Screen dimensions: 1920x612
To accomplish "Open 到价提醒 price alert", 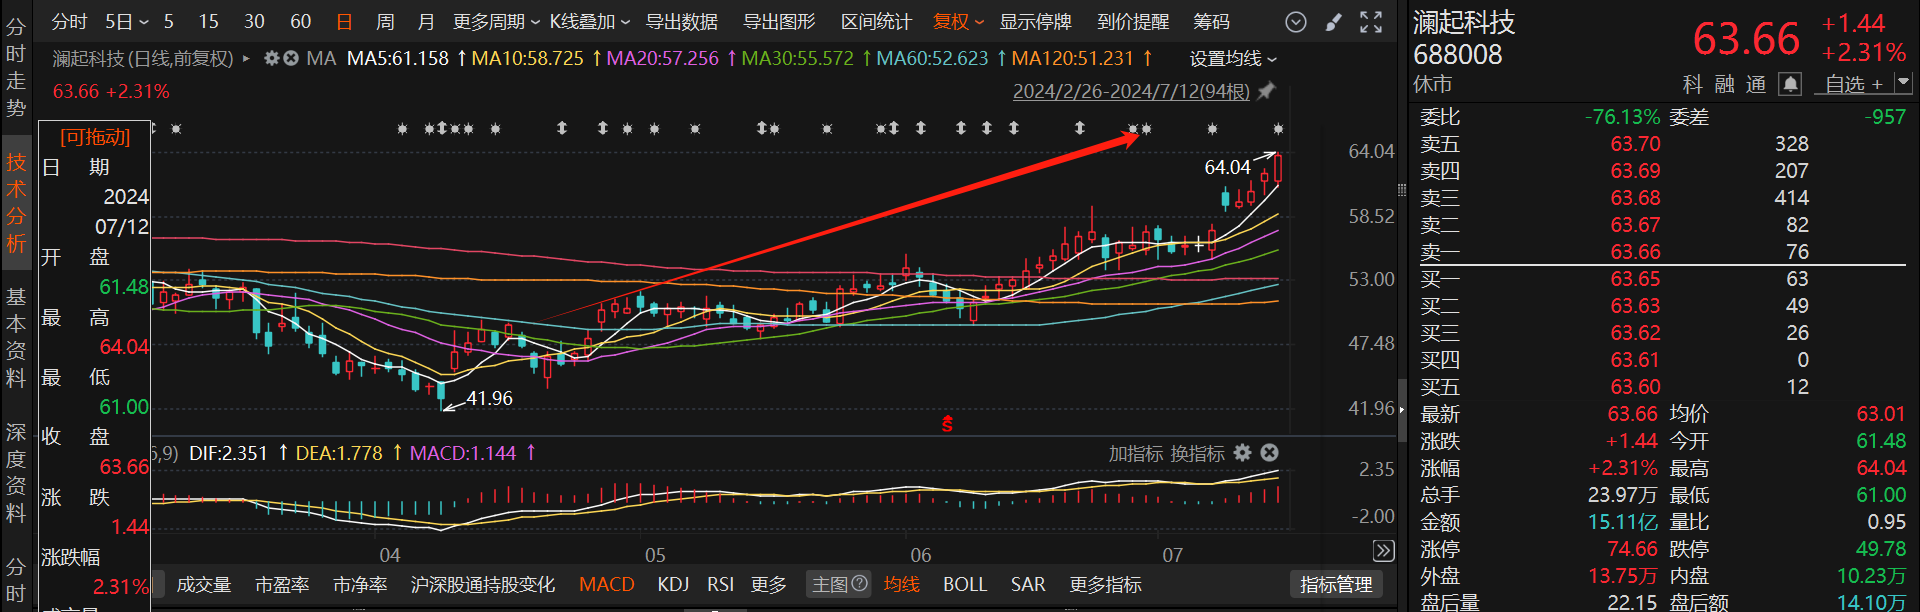I will 1133,22.
